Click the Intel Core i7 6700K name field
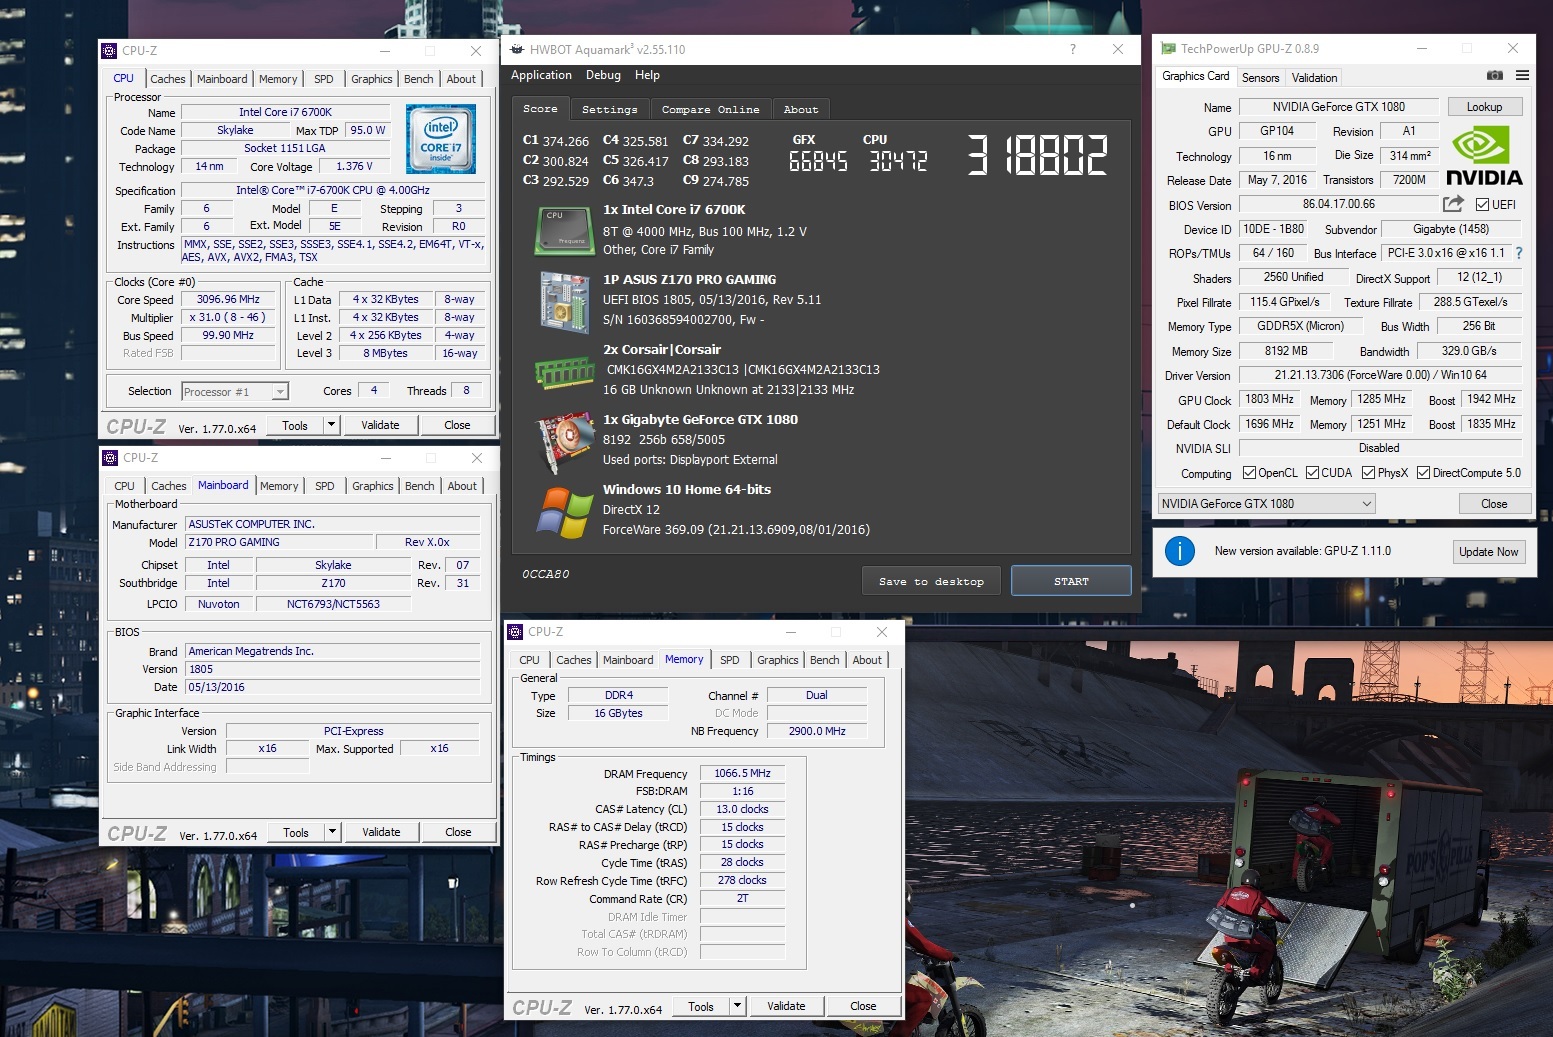 pyautogui.click(x=285, y=112)
